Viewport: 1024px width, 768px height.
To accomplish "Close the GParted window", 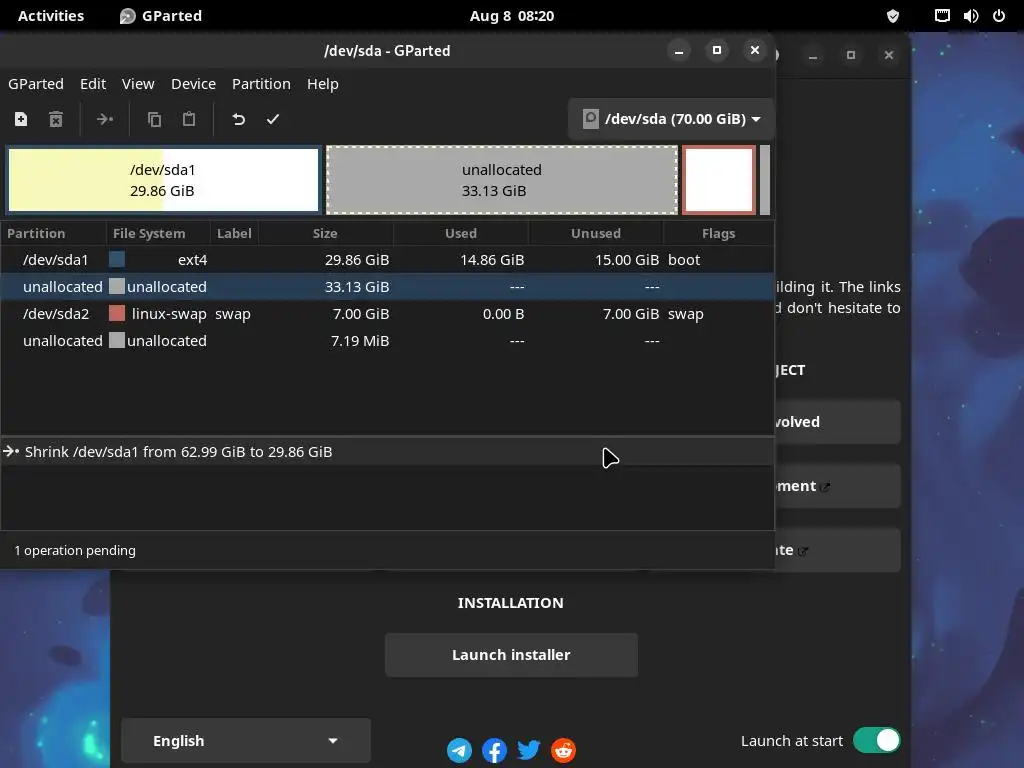I will click(x=755, y=50).
